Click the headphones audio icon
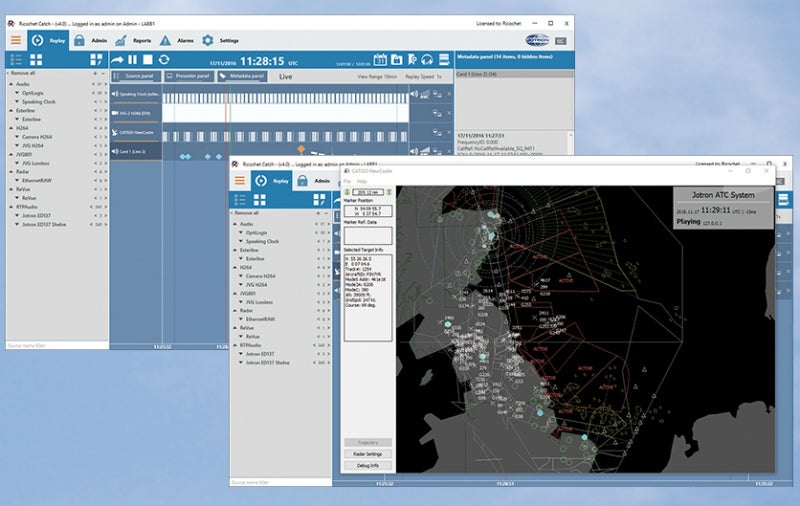This screenshot has width=800, height=506. click(x=427, y=60)
